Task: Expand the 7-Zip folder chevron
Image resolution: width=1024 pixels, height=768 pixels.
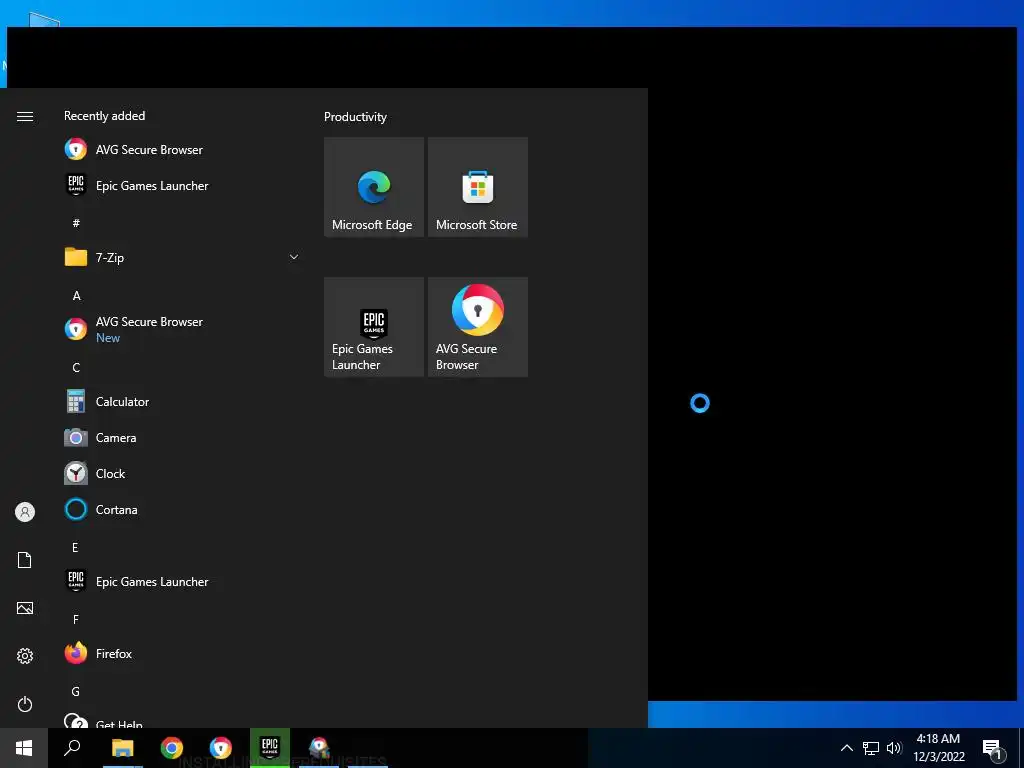Action: pyautogui.click(x=294, y=257)
